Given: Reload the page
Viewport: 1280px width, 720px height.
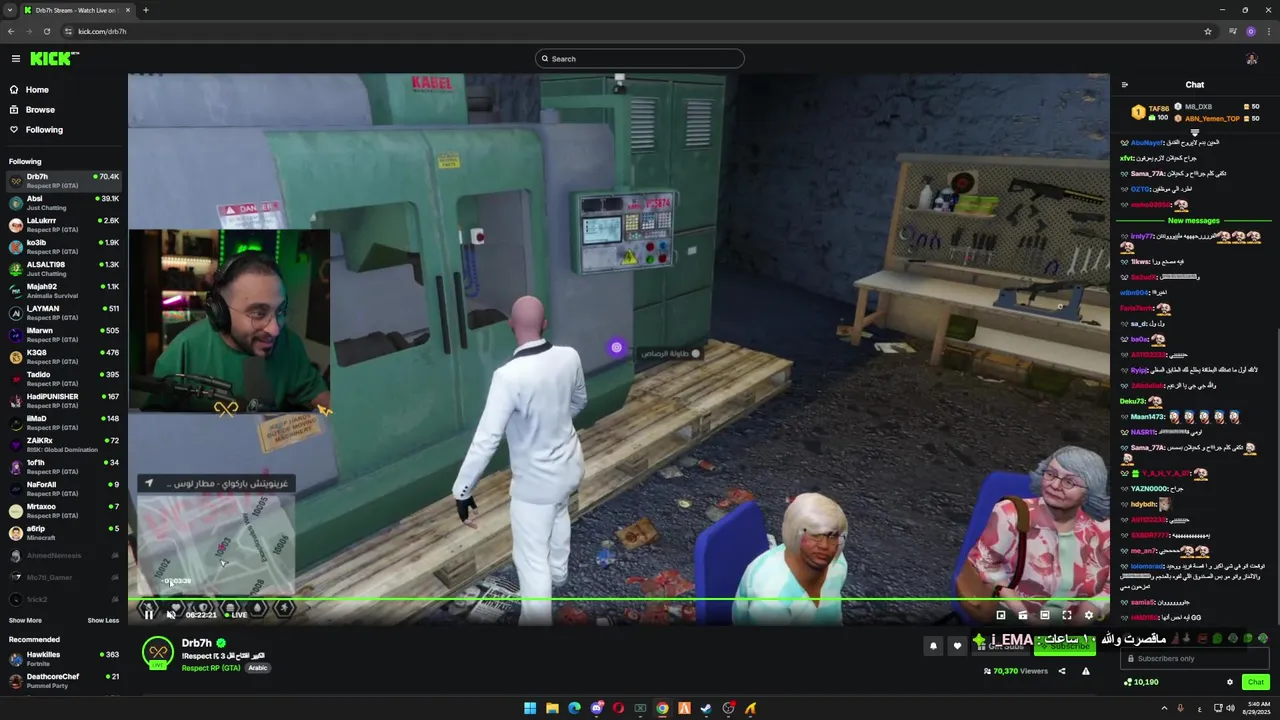Looking at the screenshot, I should (x=47, y=31).
